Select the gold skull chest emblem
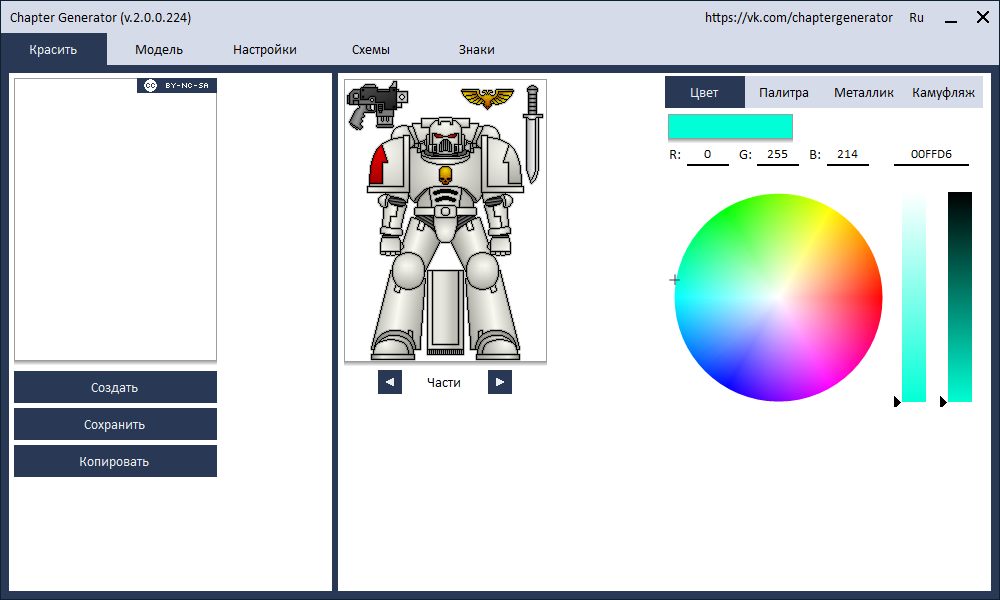Screen dimensions: 1000x600 click(x=445, y=175)
